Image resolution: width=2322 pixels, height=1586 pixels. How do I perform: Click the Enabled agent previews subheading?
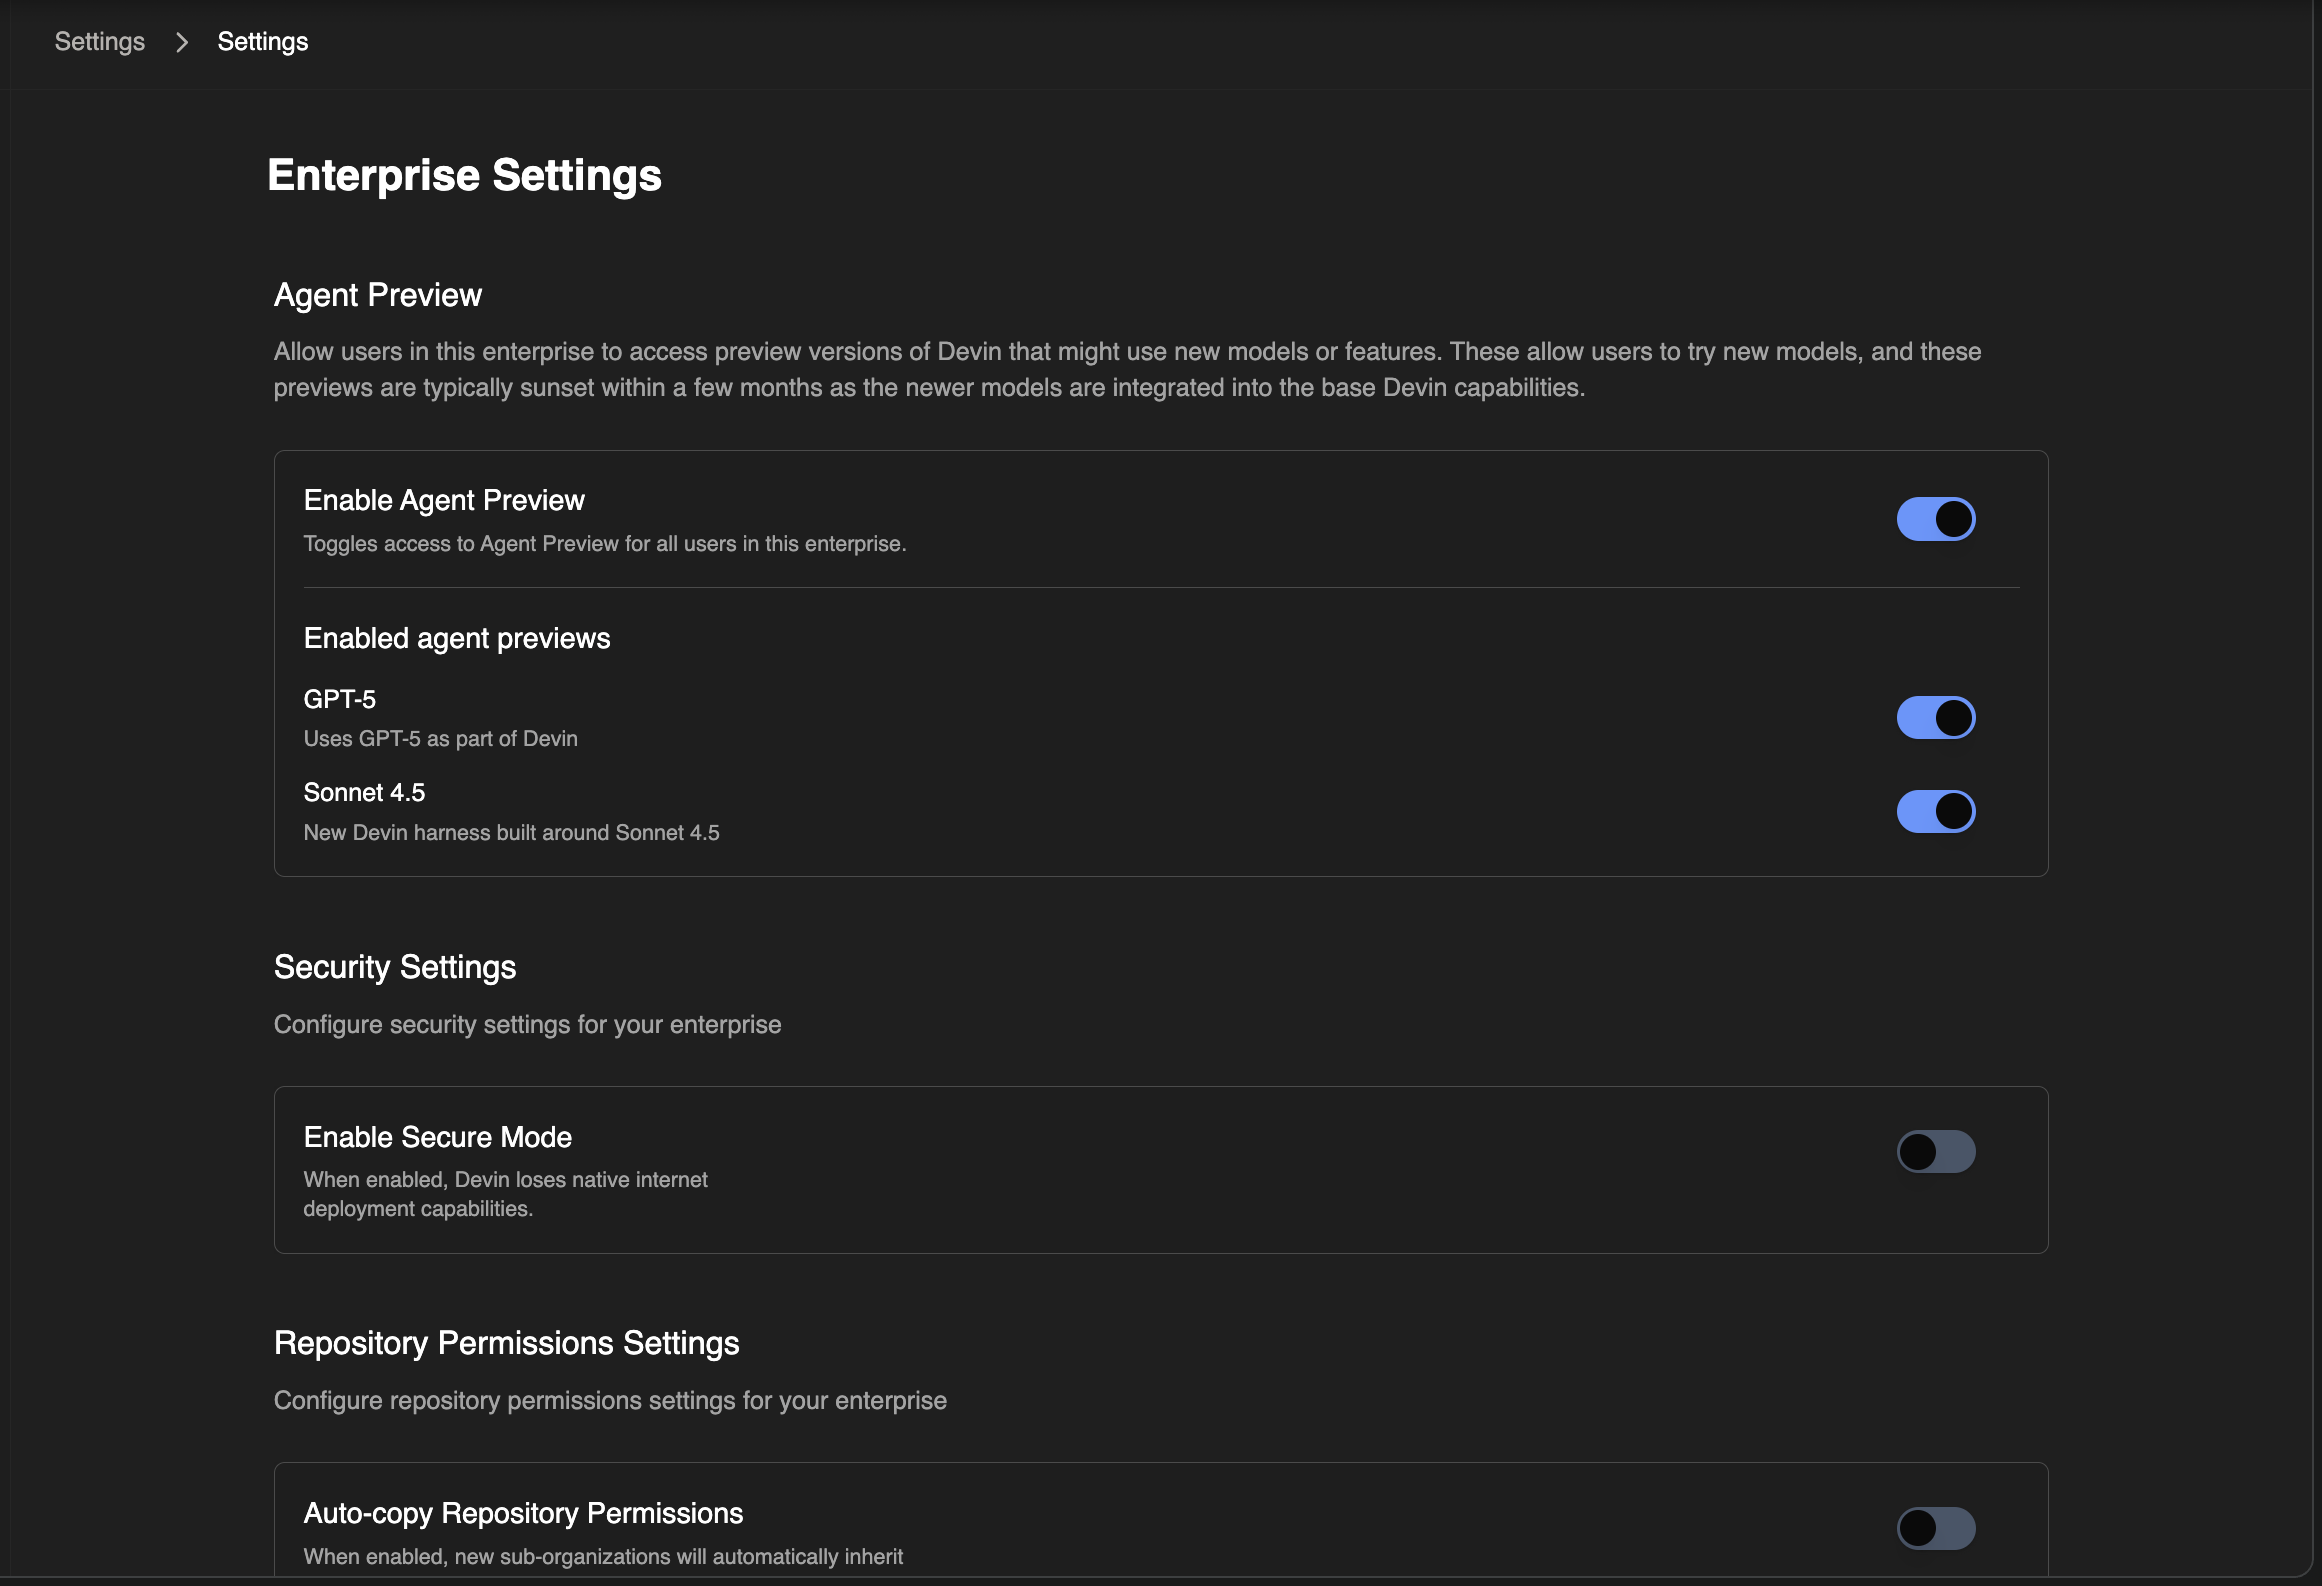[x=457, y=638]
